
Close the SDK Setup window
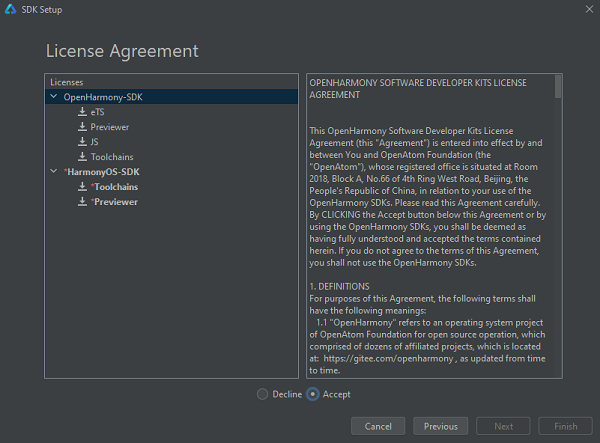[583, 8]
